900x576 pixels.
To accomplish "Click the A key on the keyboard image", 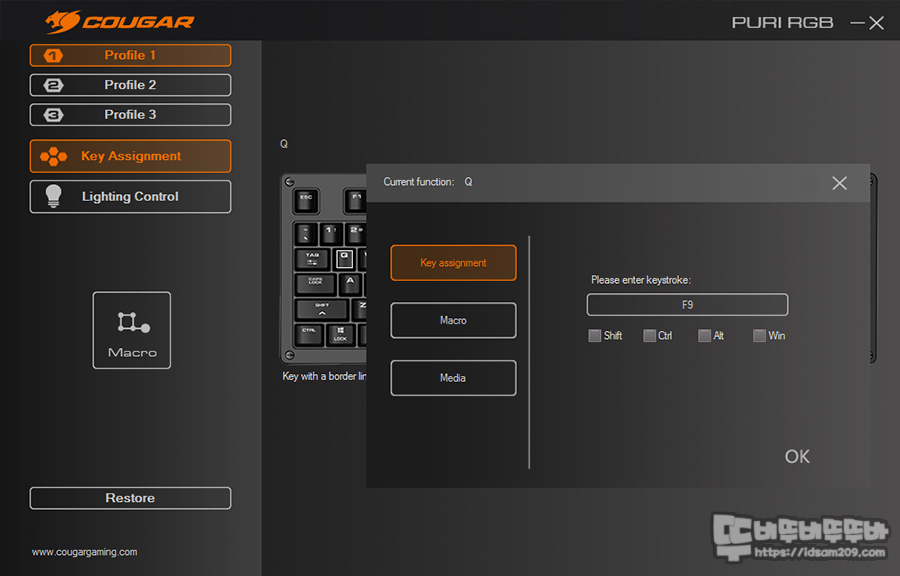I will (x=350, y=283).
